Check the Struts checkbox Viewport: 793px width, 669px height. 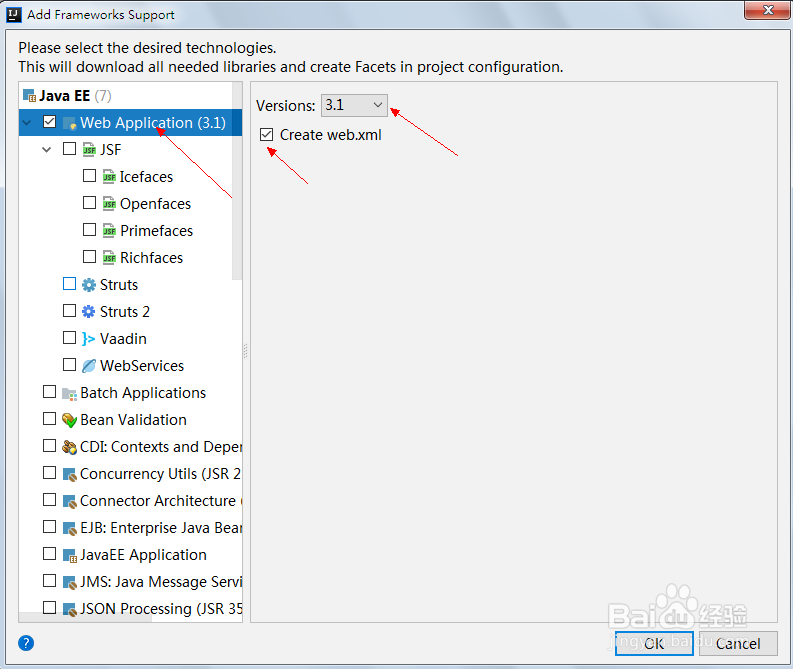[69, 284]
